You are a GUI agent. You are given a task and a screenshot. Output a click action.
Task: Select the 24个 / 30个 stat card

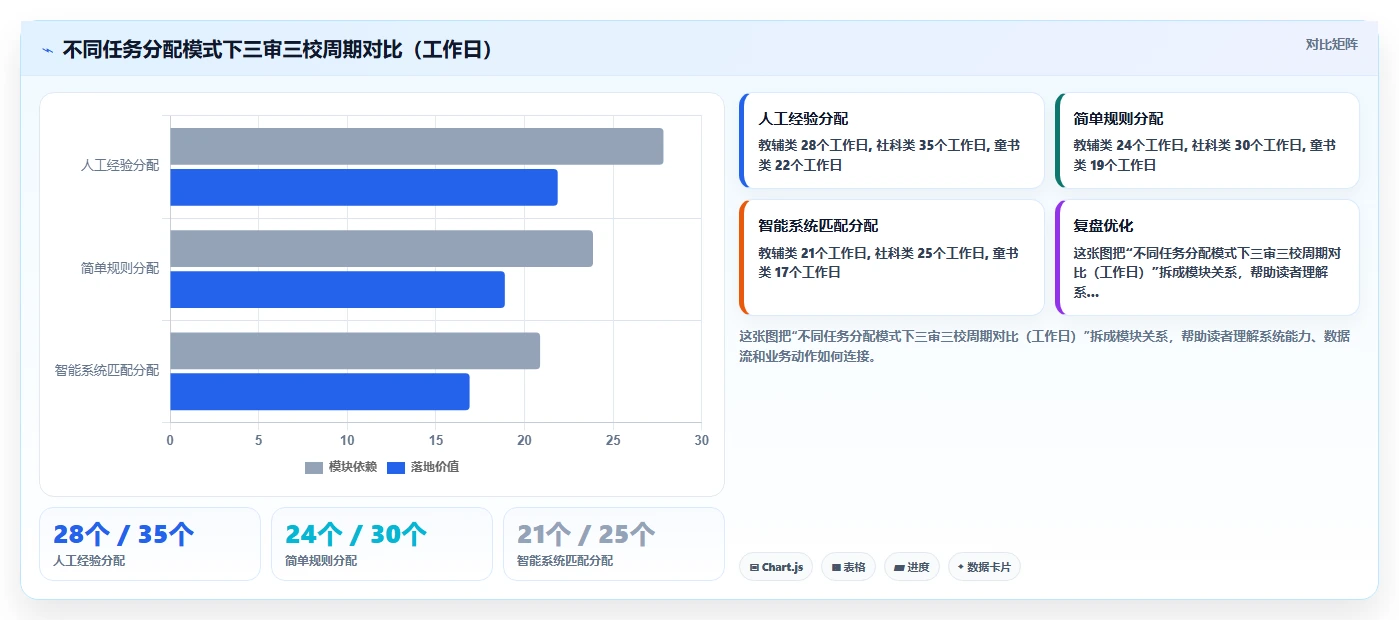(382, 544)
